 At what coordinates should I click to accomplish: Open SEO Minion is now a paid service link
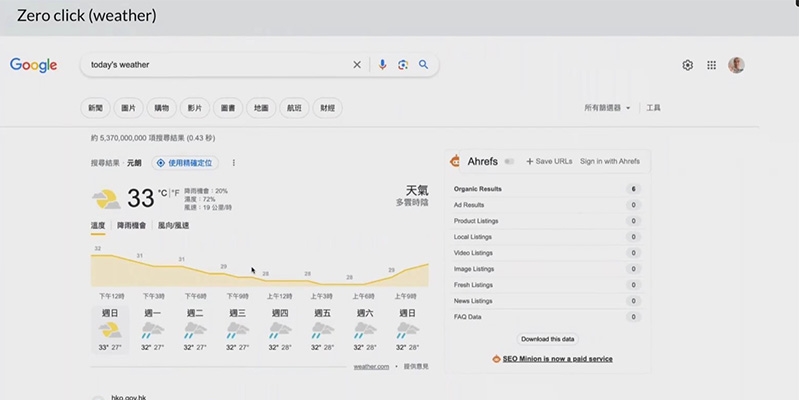[558, 359]
